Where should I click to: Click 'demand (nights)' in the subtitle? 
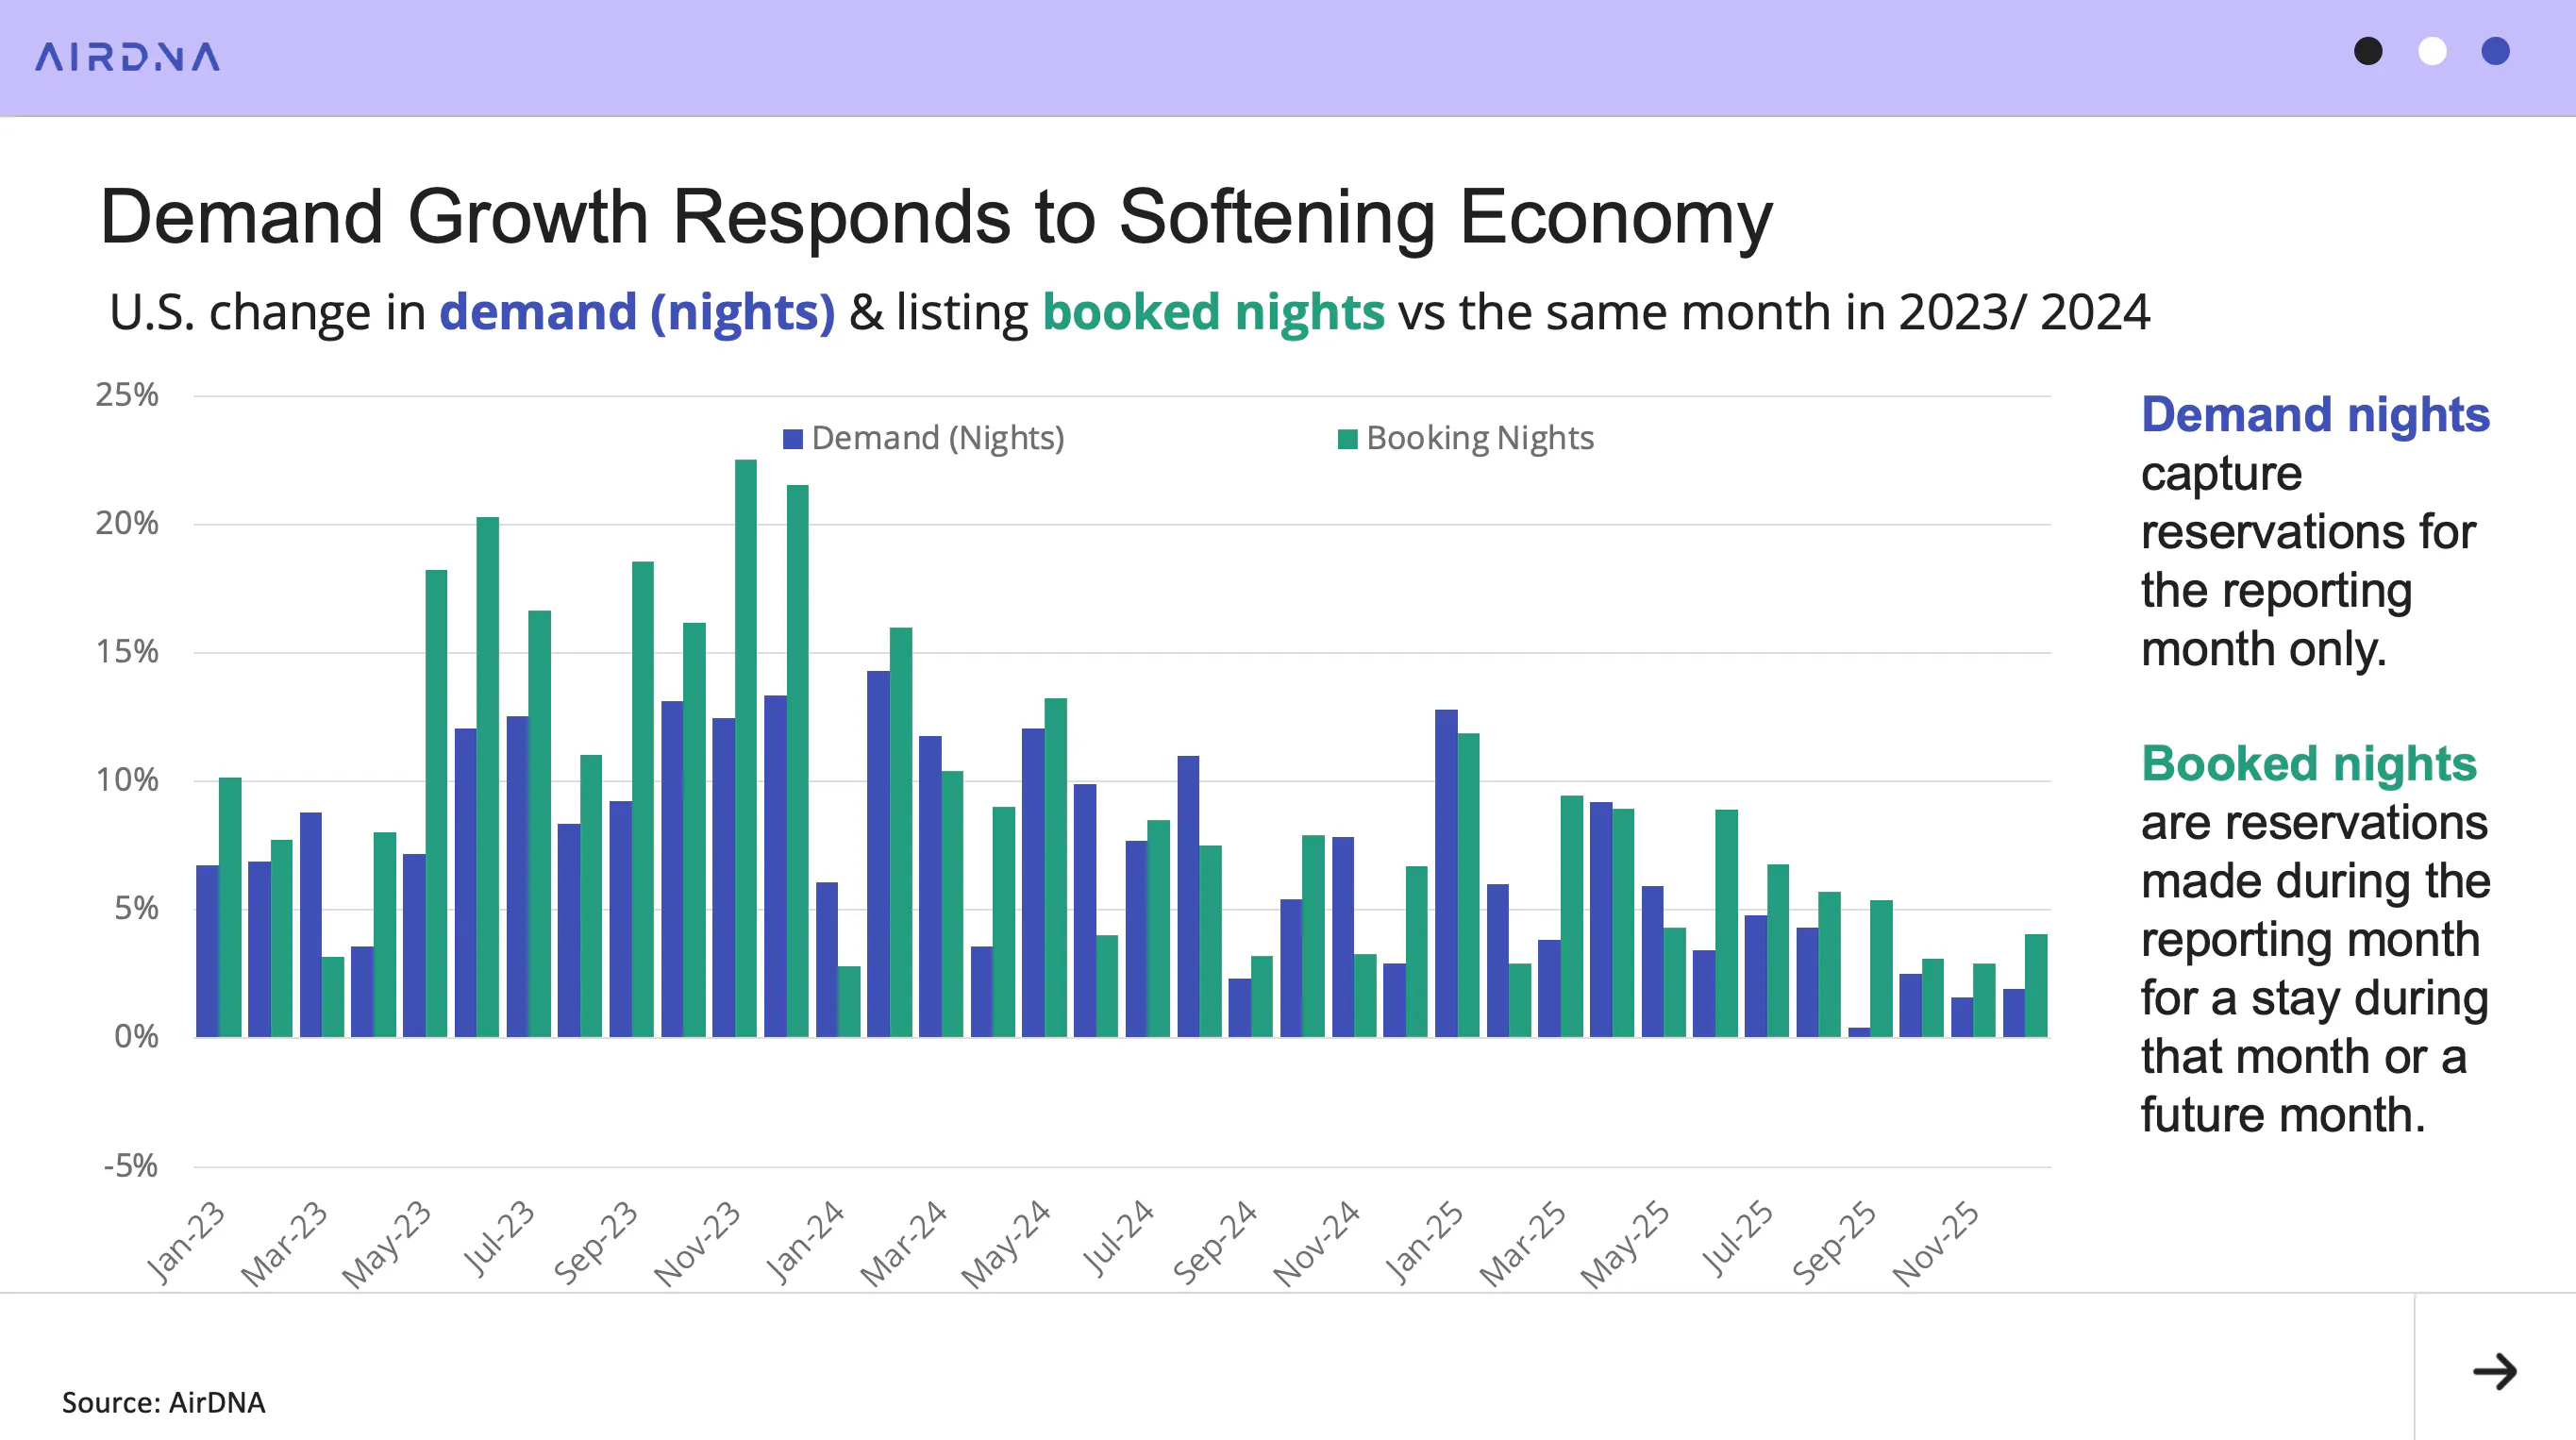tap(637, 312)
